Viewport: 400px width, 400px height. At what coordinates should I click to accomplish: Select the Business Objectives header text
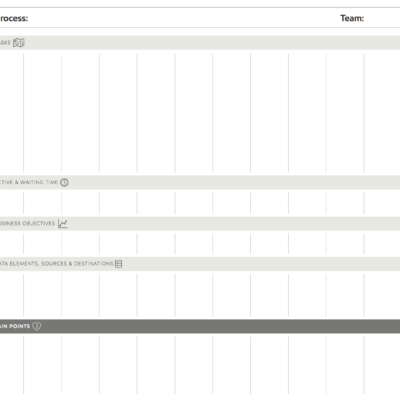pyautogui.click(x=27, y=223)
